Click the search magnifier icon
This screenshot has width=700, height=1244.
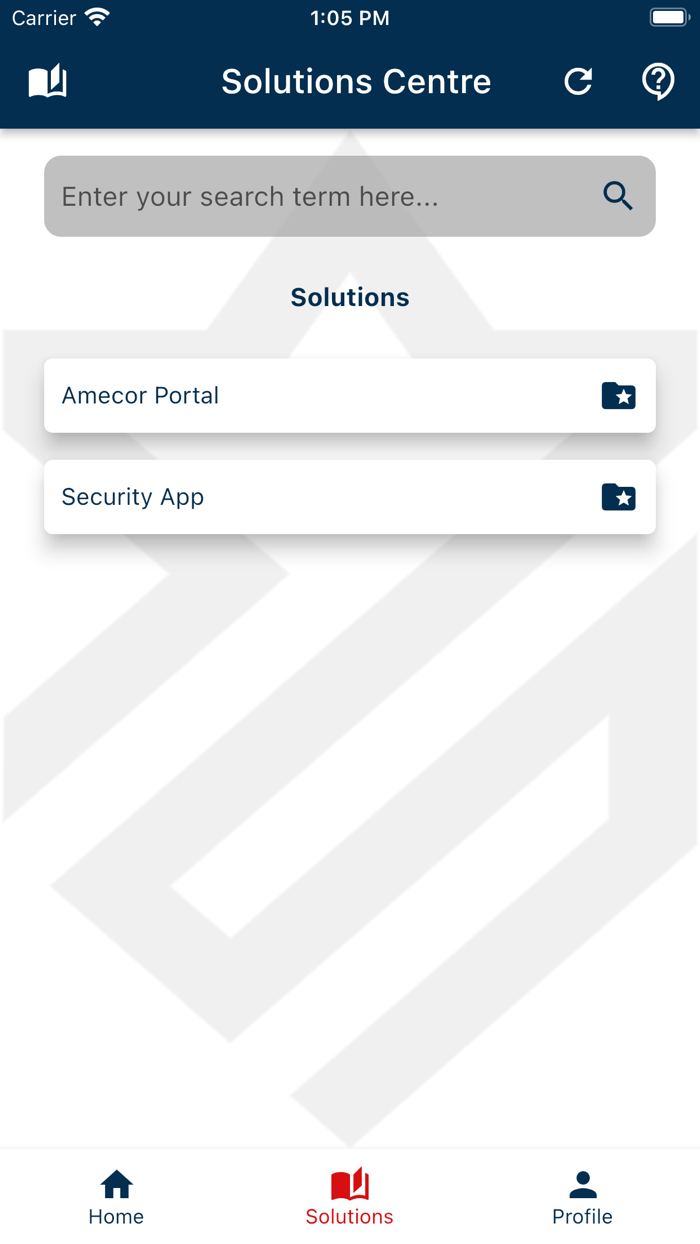pyautogui.click(x=617, y=196)
